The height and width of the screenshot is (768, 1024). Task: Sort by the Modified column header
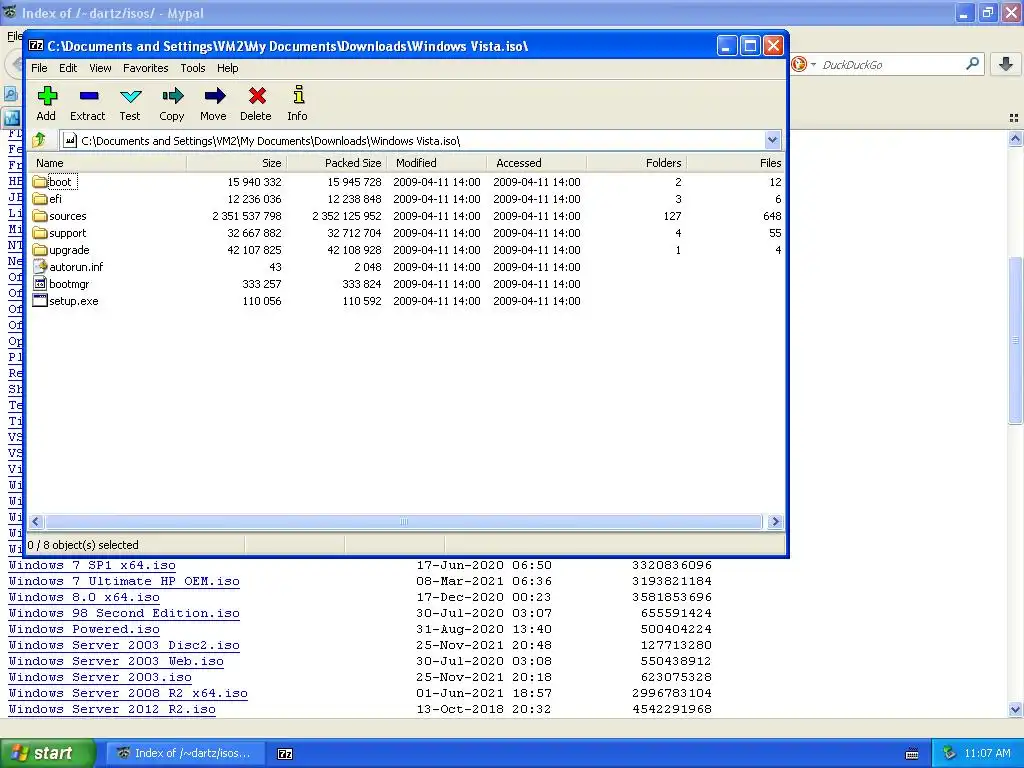point(436,163)
